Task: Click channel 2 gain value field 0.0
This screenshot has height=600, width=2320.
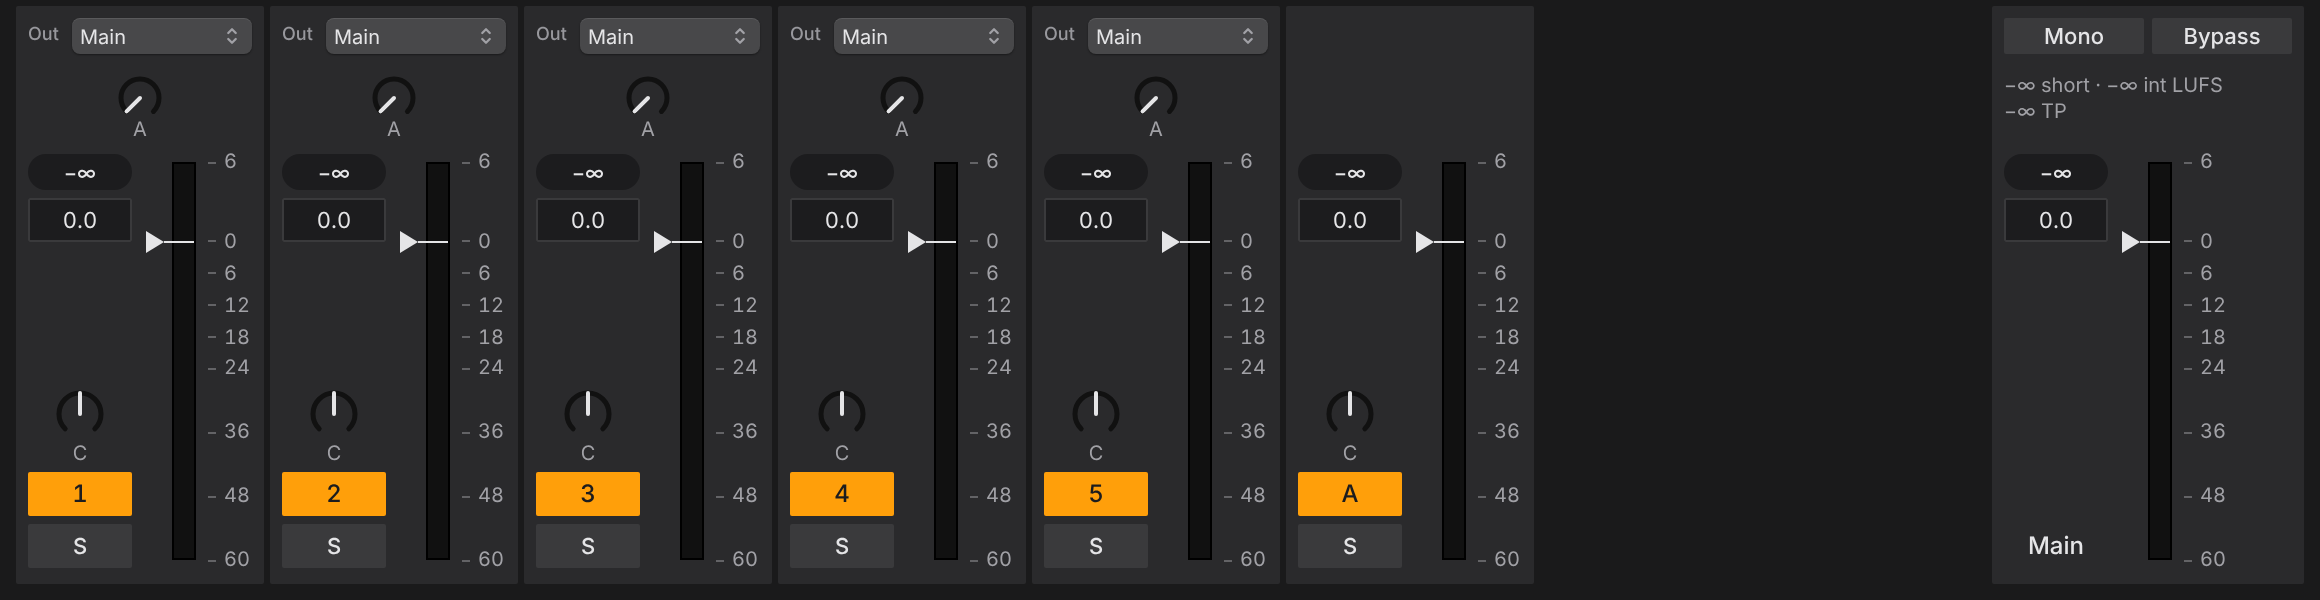Action: (334, 220)
